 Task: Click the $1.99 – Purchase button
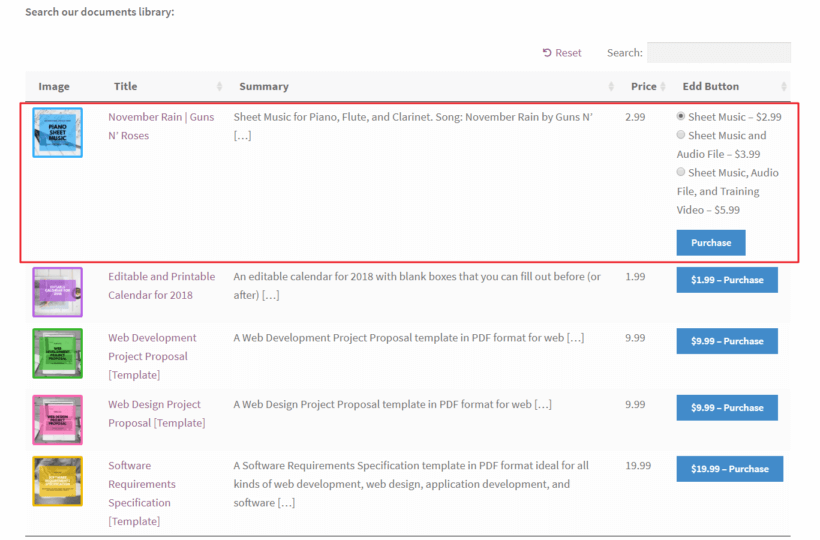pyautogui.click(x=727, y=280)
